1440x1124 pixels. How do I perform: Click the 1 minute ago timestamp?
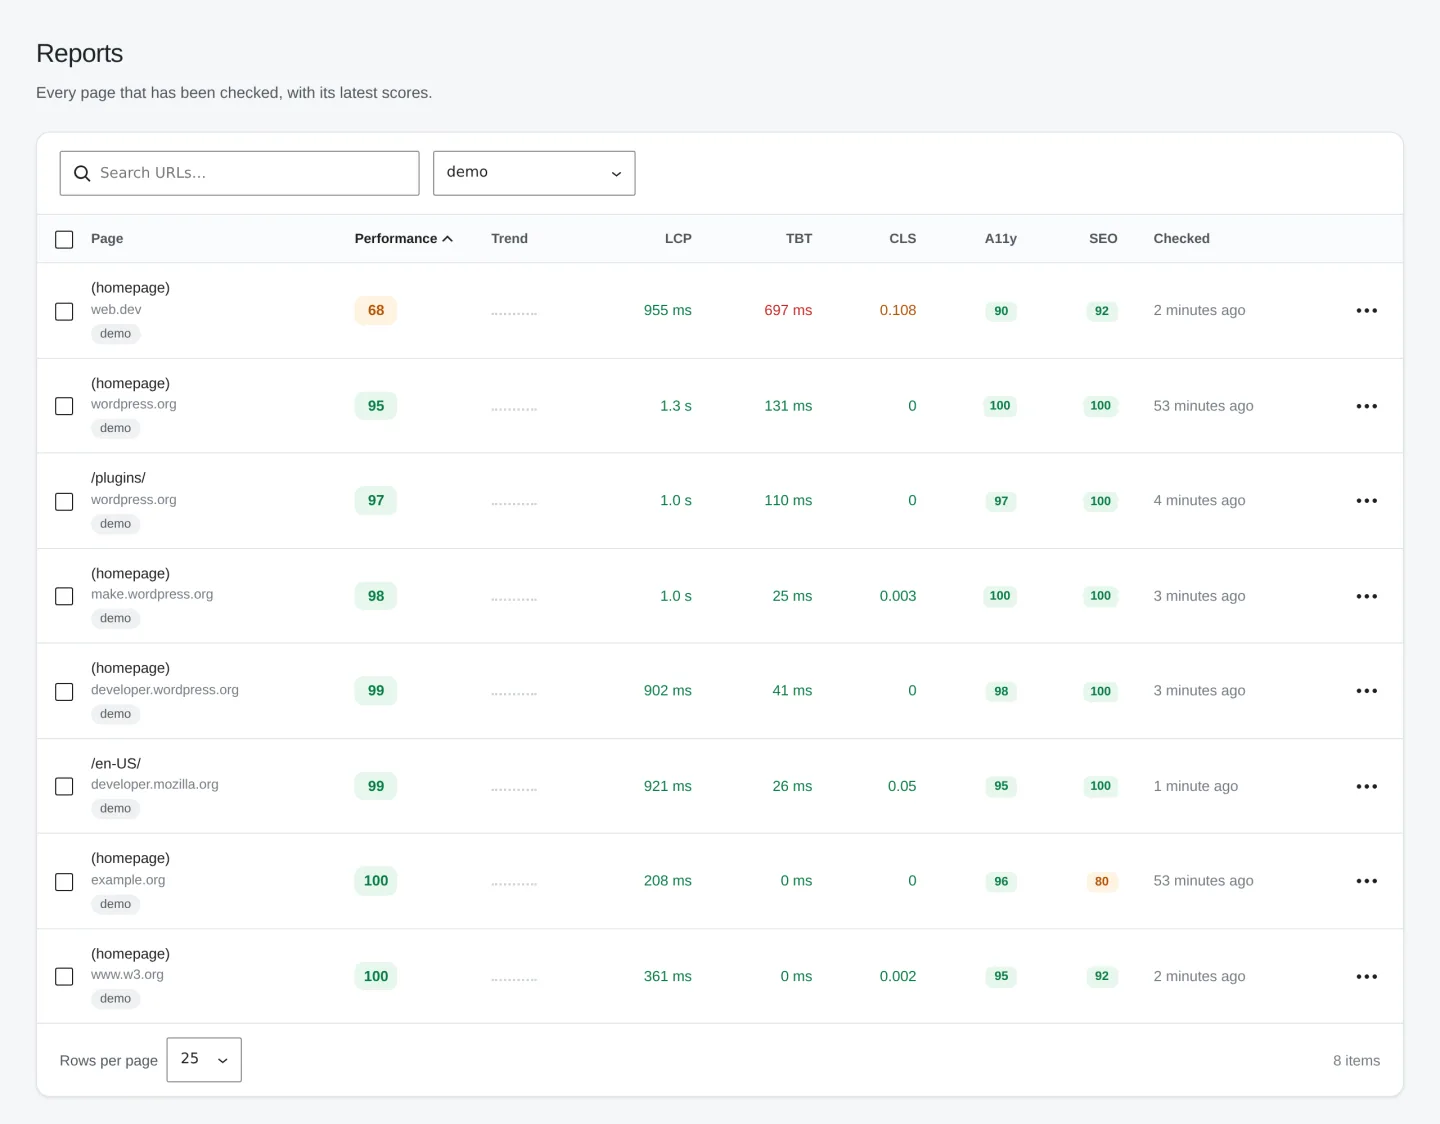pyautogui.click(x=1195, y=787)
